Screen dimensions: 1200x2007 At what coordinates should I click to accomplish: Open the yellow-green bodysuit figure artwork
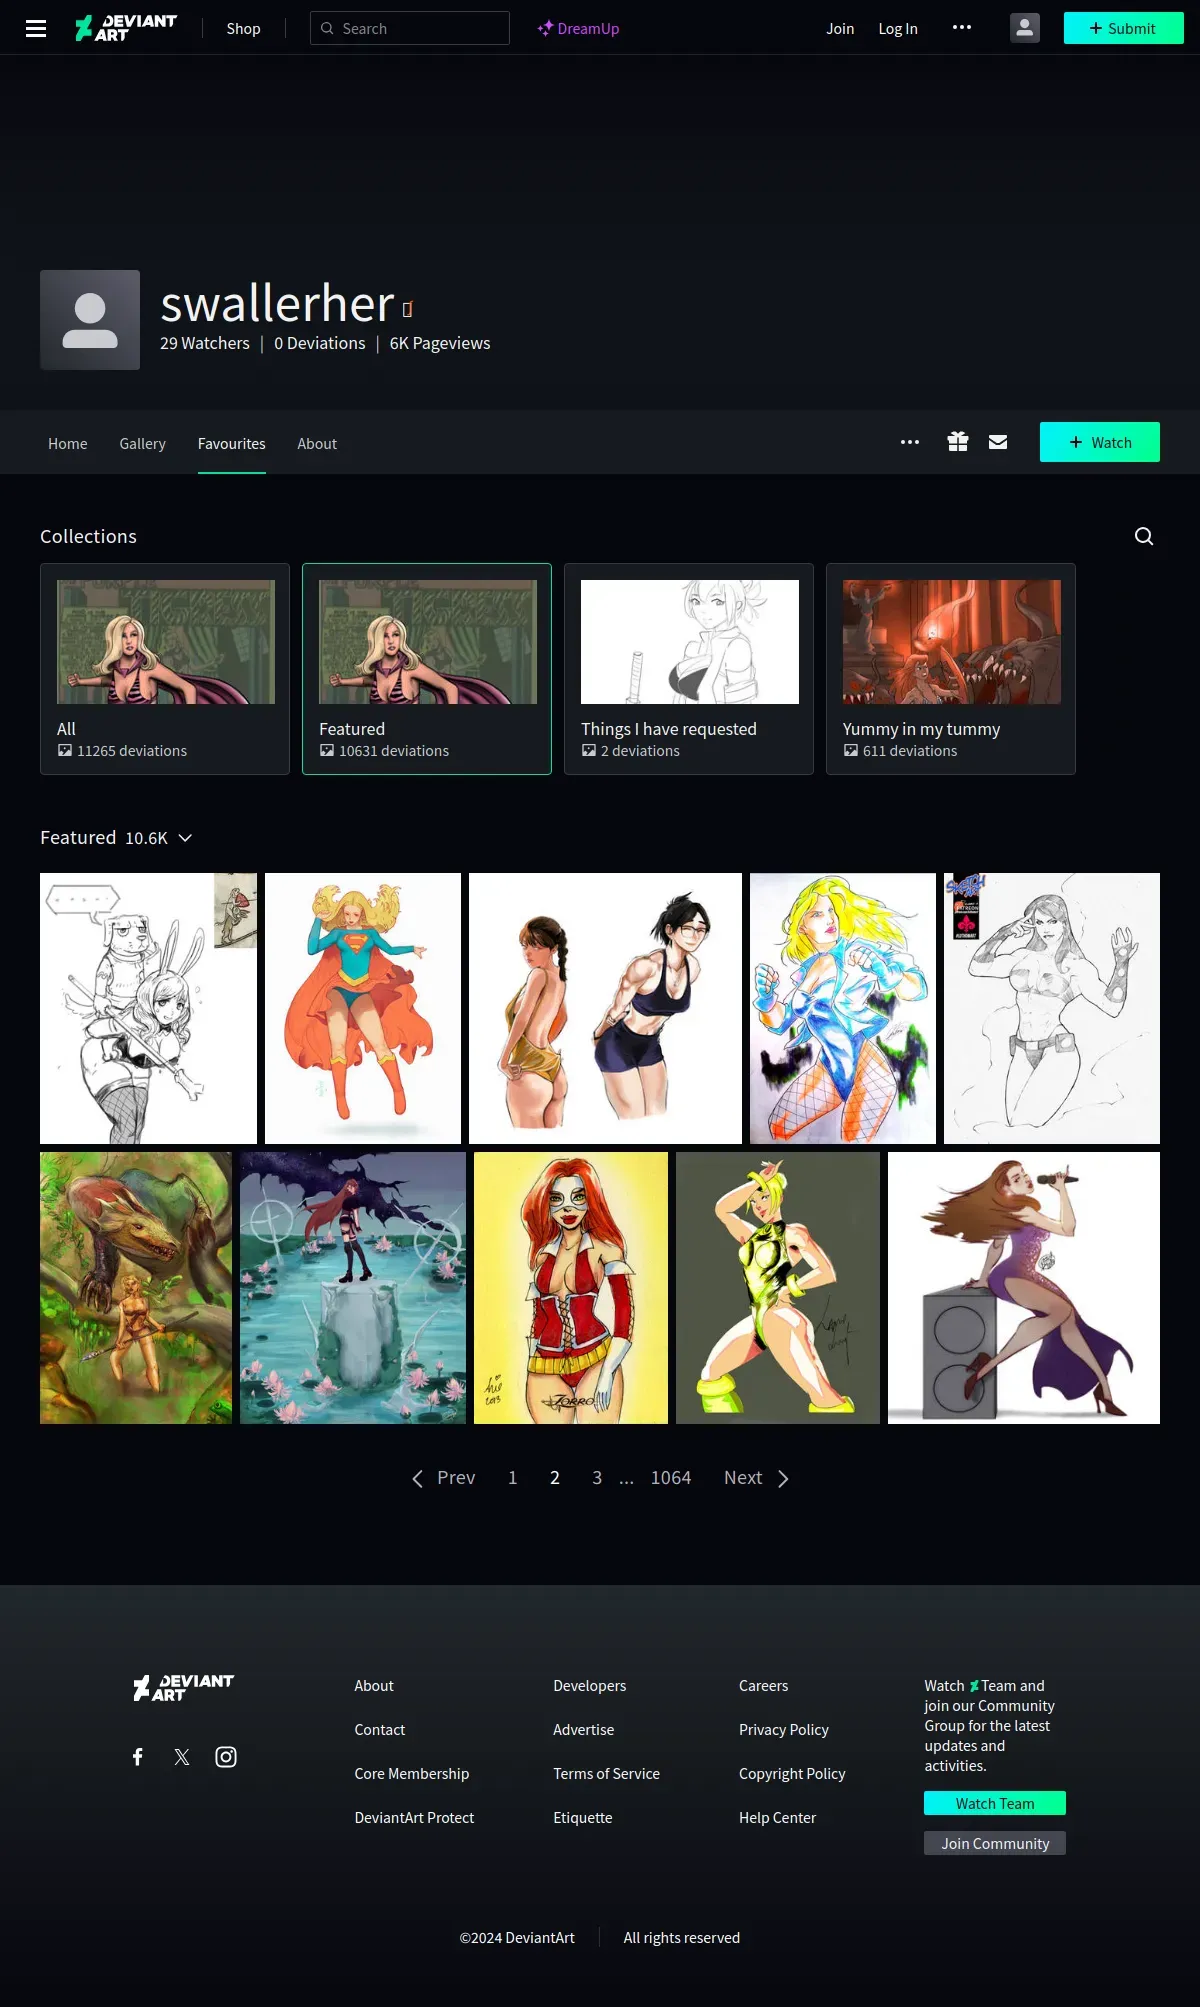[x=778, y=1288]
